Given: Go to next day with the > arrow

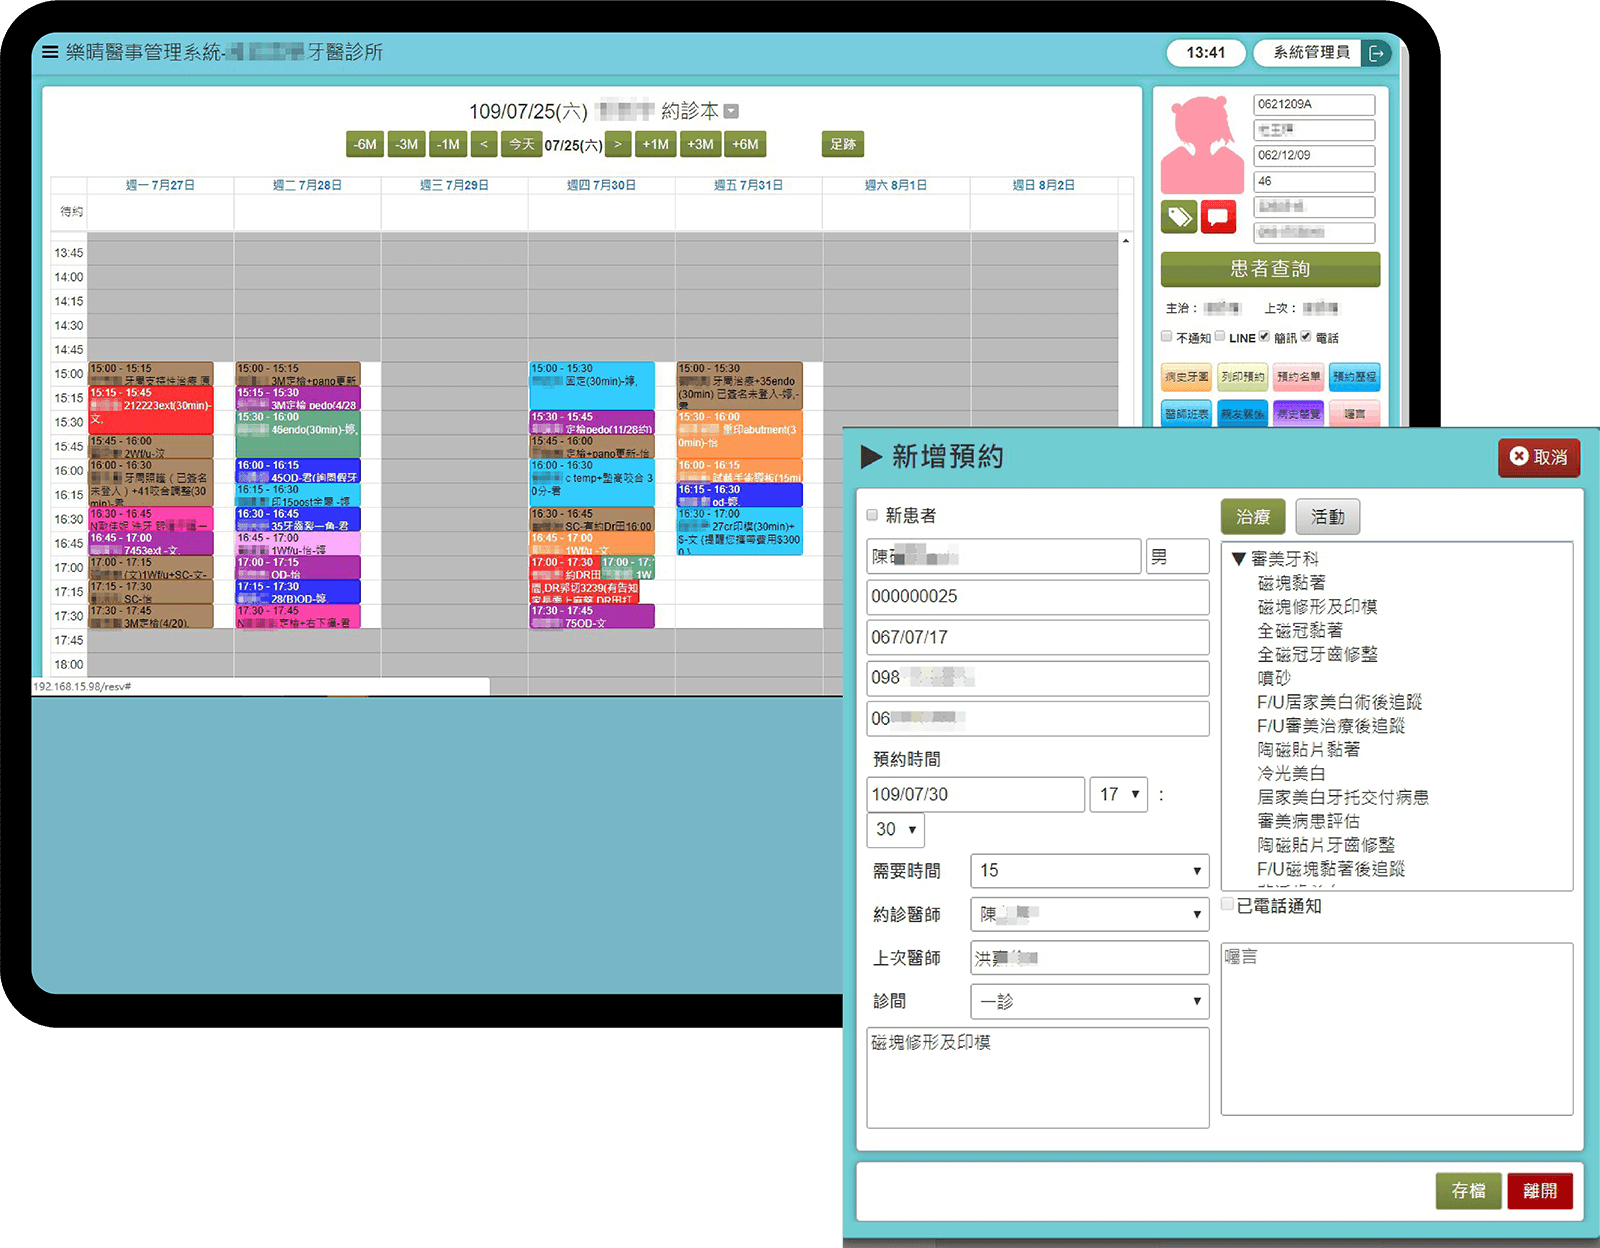Looking at the screenshot, I should point(618,144).
